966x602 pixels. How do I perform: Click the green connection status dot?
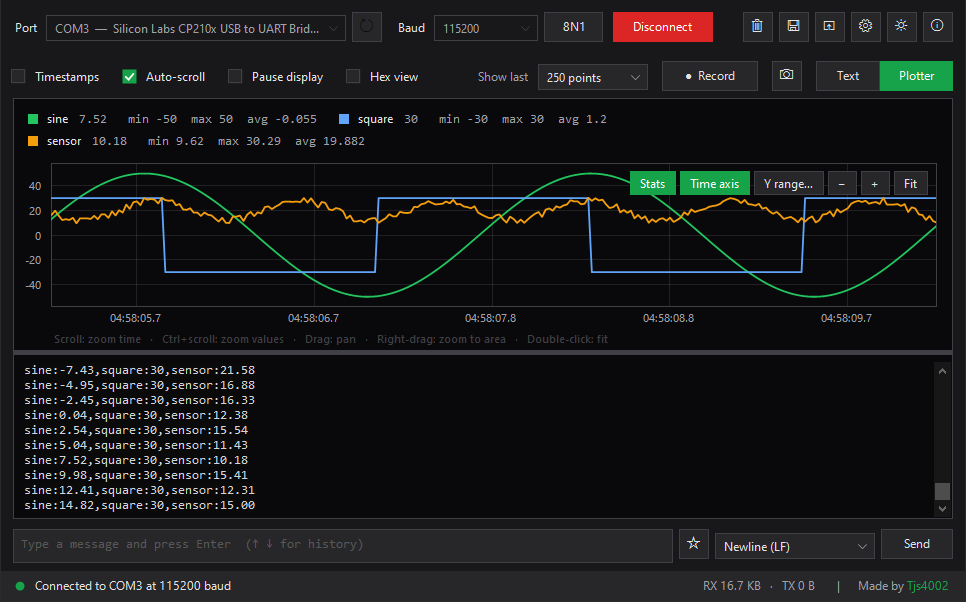20,586
